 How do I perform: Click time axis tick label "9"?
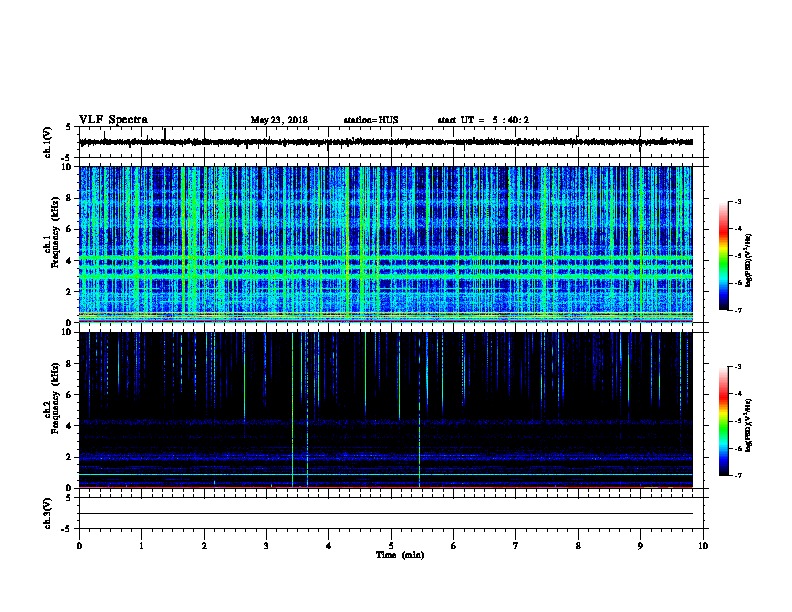tap(640, 546)
